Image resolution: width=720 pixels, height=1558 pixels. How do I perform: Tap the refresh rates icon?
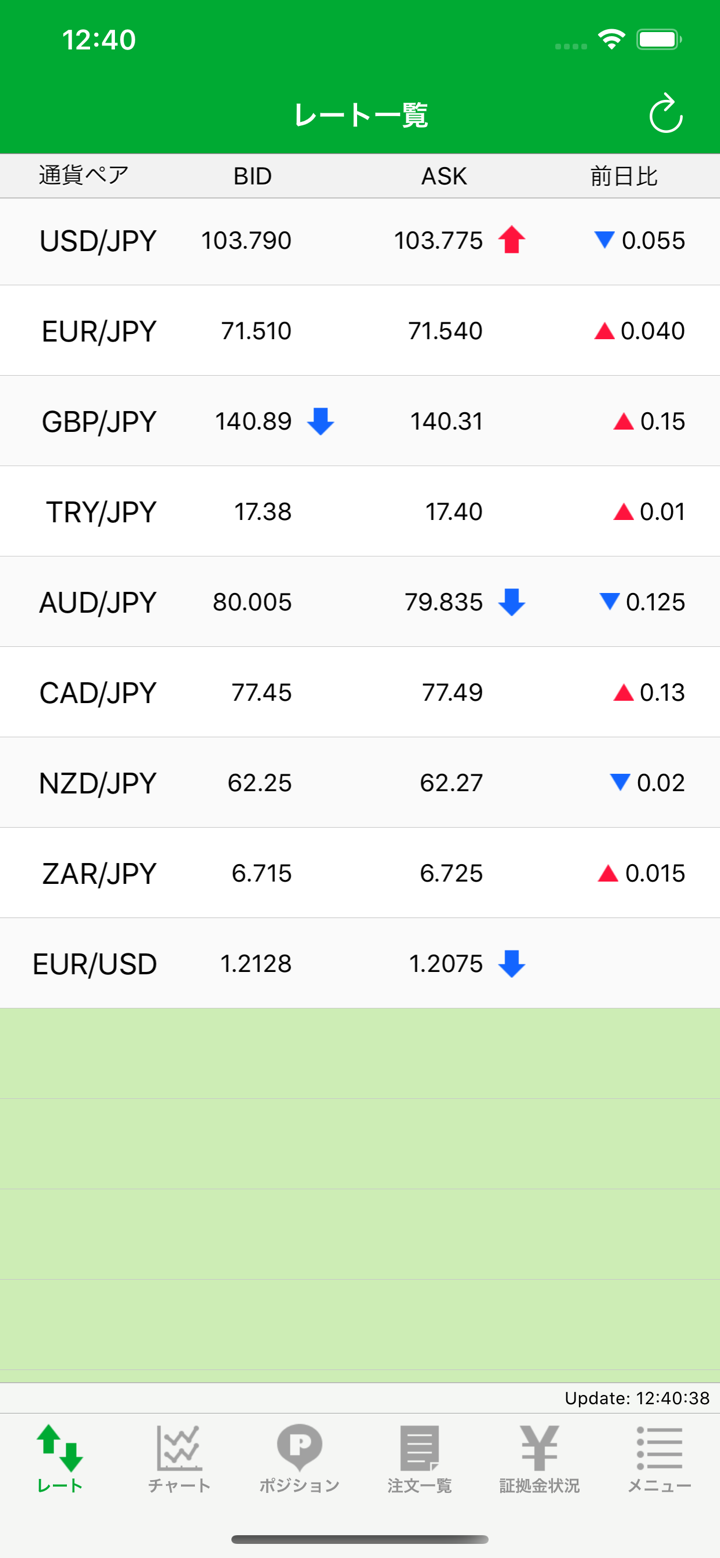pyautogui.click(x=665, y=115)
